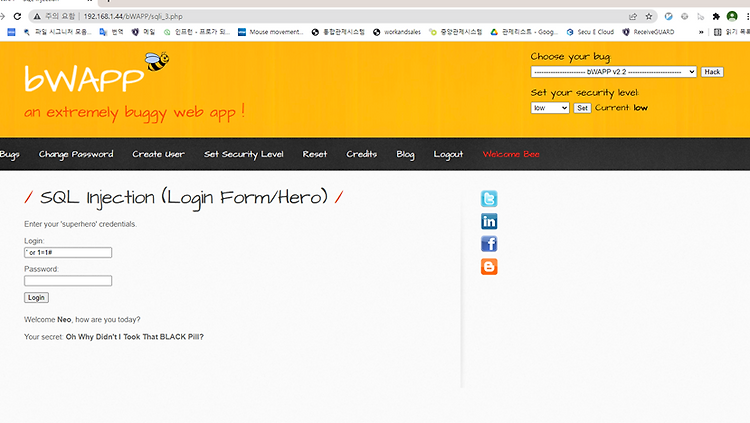Viewport: 750px width, 423px height.
Task: Focus the Password input field
Action: 68,281
